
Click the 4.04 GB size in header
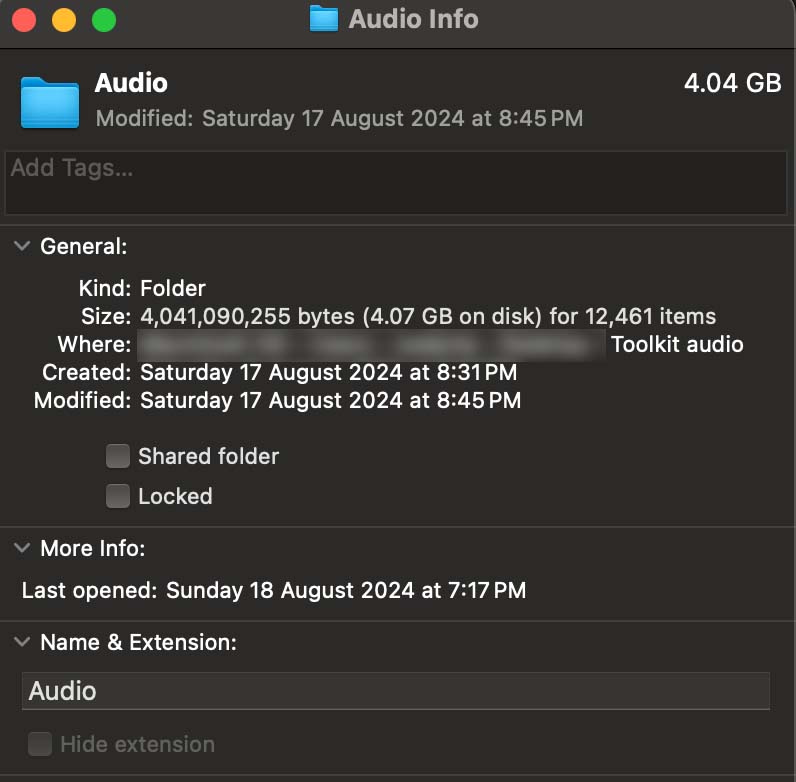pyautogui.click(x=732, y=83)
